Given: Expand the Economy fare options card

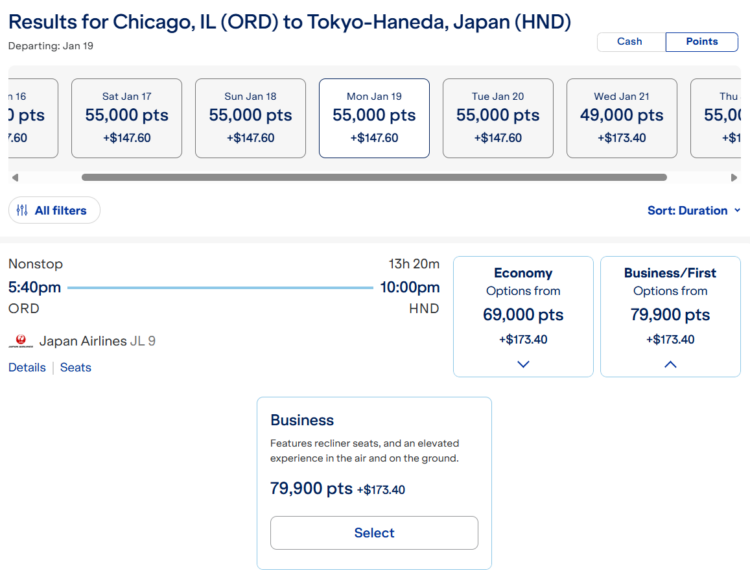Looking at the screenshot, I should pyautogui.click(x=523, y=317).
